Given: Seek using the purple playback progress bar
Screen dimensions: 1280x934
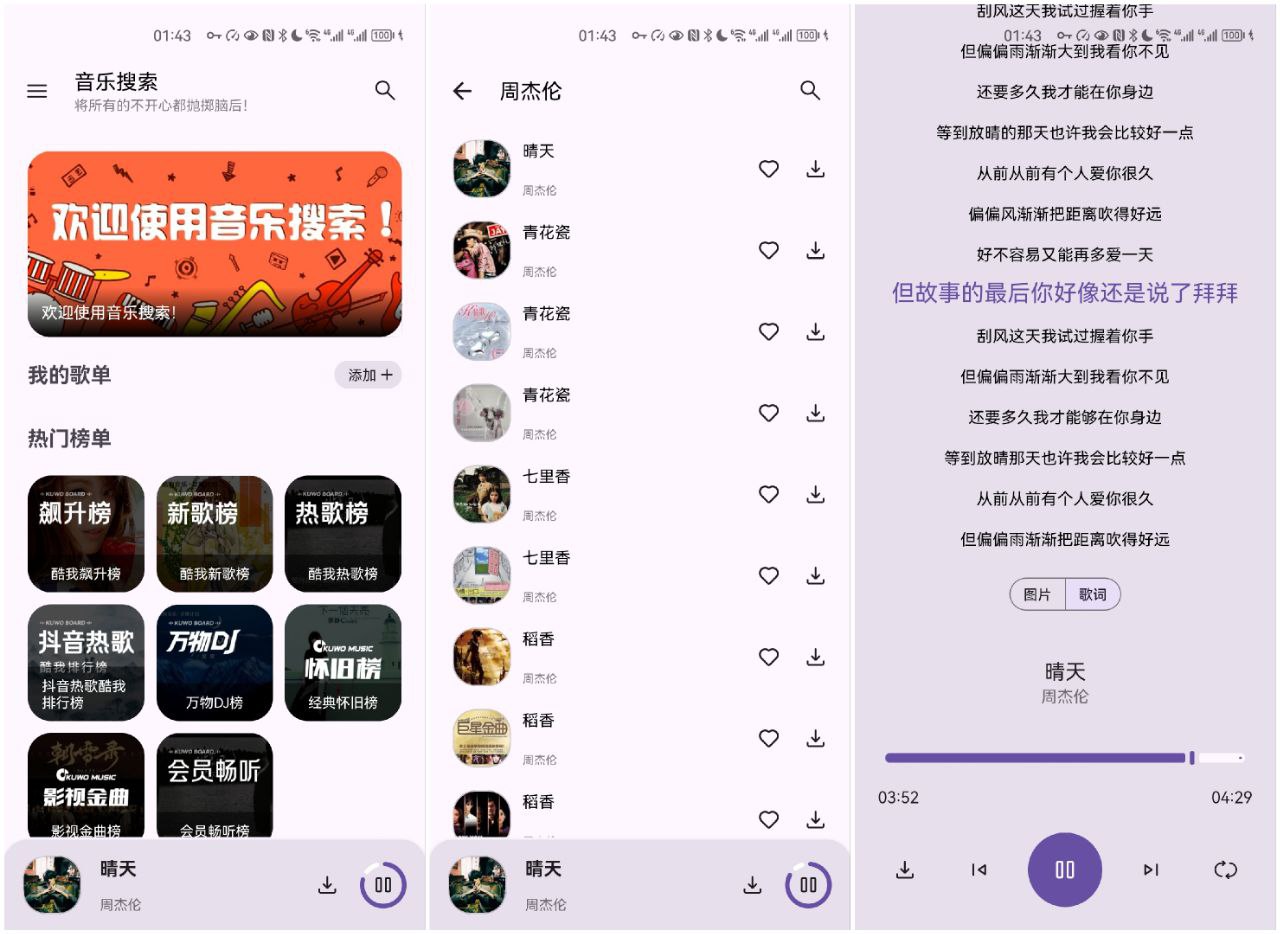Looking at the screenshot, I should (1065, 758).
